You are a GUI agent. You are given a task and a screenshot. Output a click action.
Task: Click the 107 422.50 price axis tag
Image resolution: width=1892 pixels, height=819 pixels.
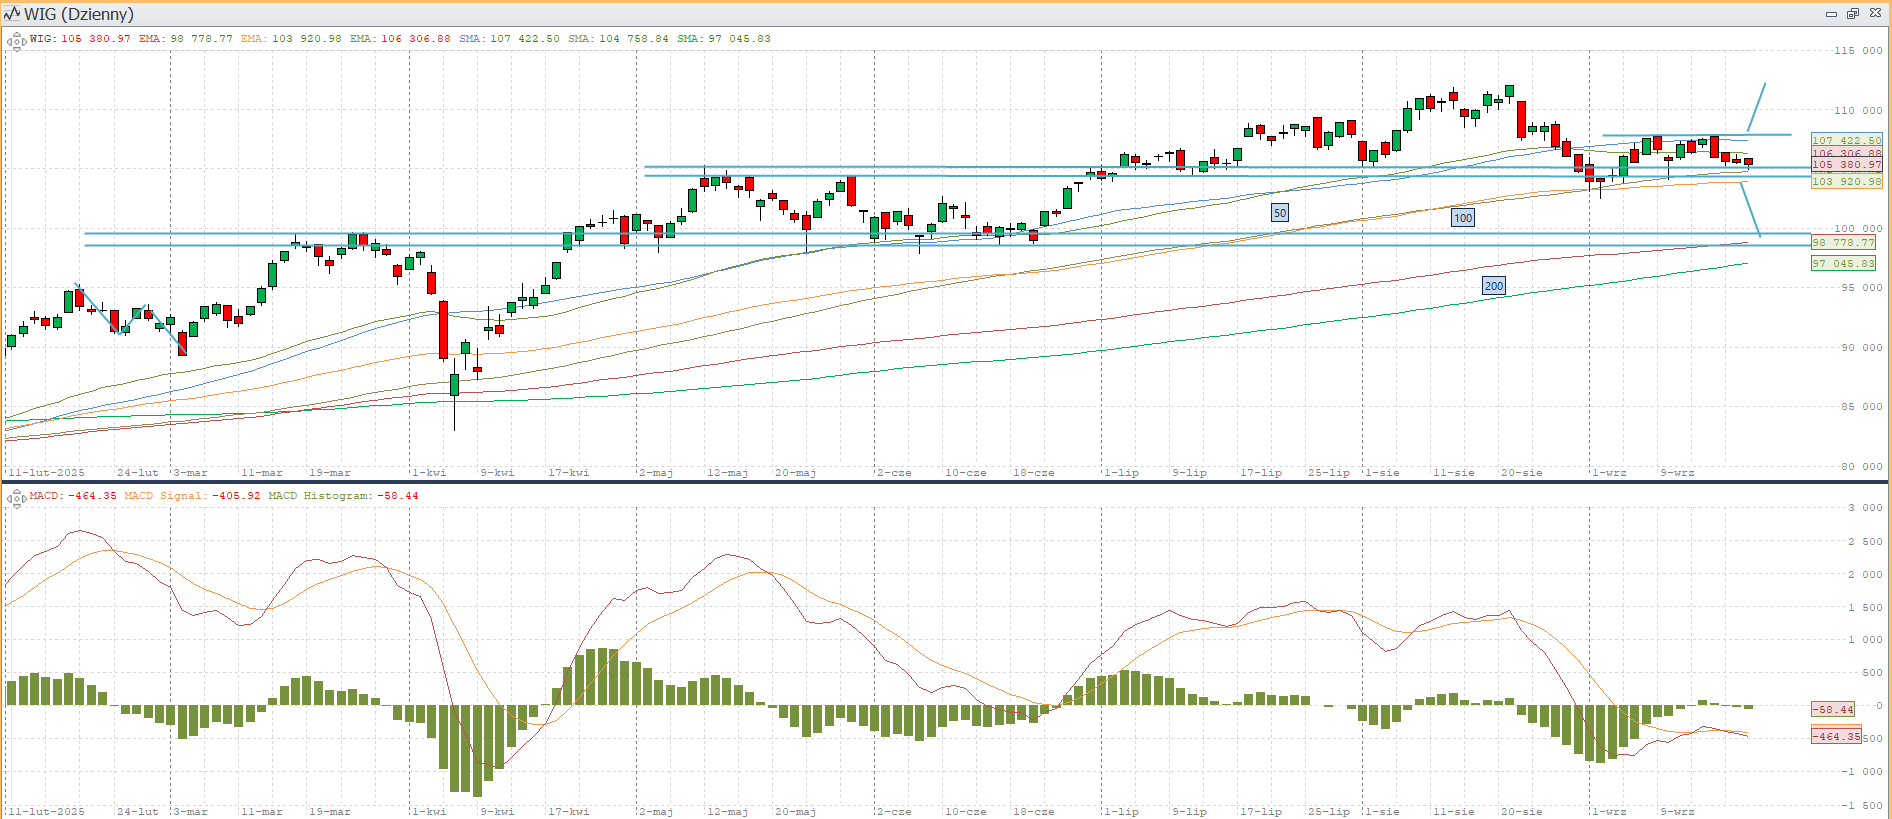click(x=1846, y=141)
